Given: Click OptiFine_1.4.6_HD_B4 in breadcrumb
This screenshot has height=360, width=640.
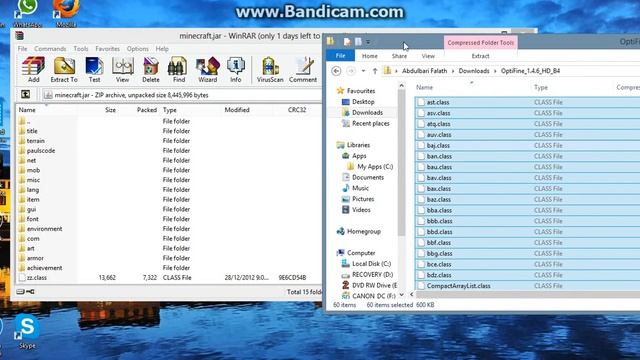Looking at the screenshot, I should [530, 71].
